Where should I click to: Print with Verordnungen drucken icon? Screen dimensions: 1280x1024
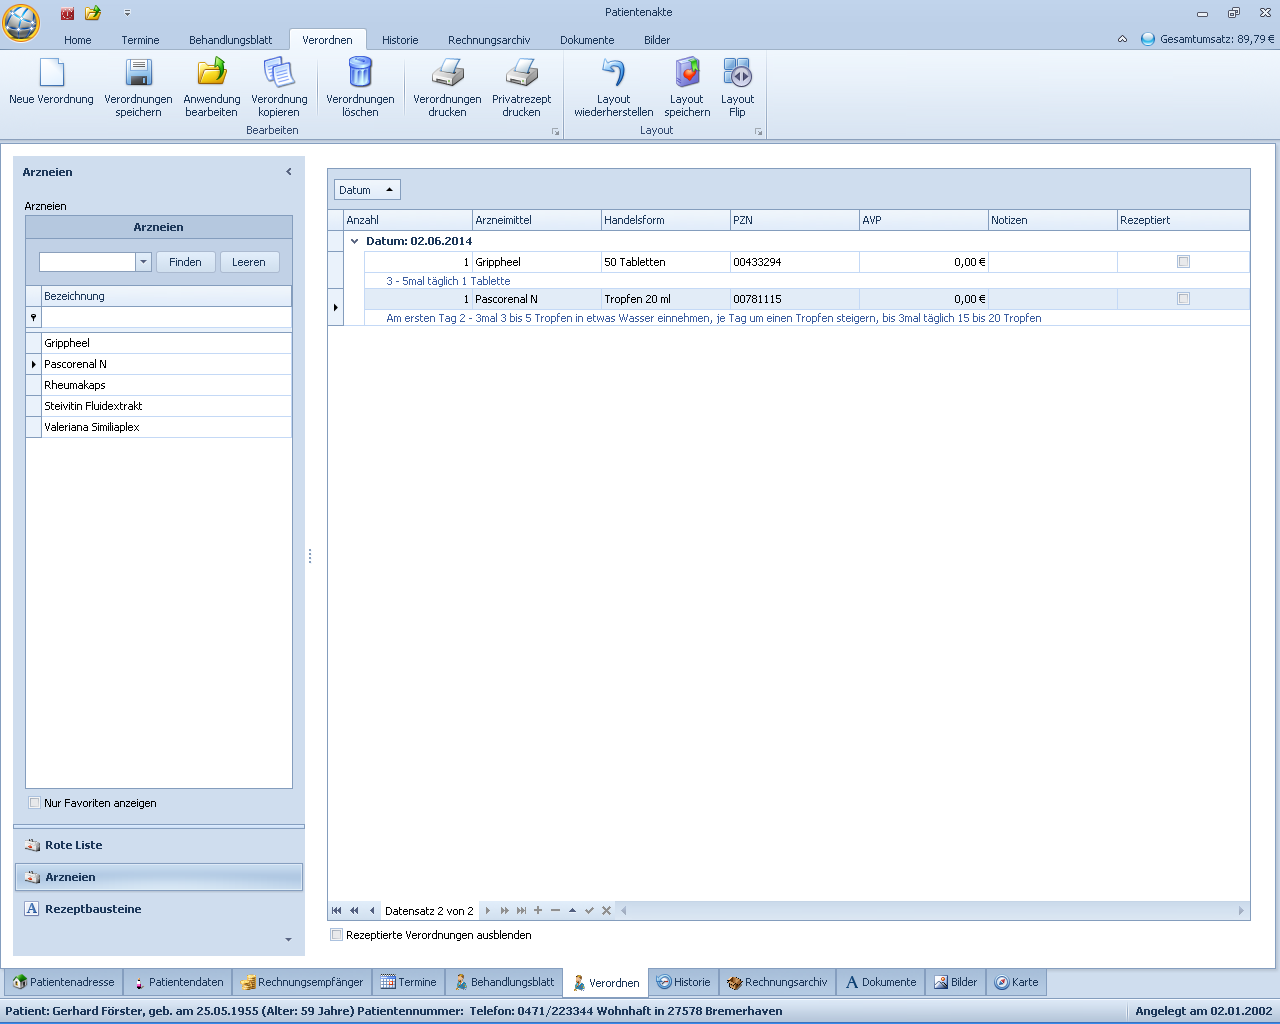tap(447, 74)
